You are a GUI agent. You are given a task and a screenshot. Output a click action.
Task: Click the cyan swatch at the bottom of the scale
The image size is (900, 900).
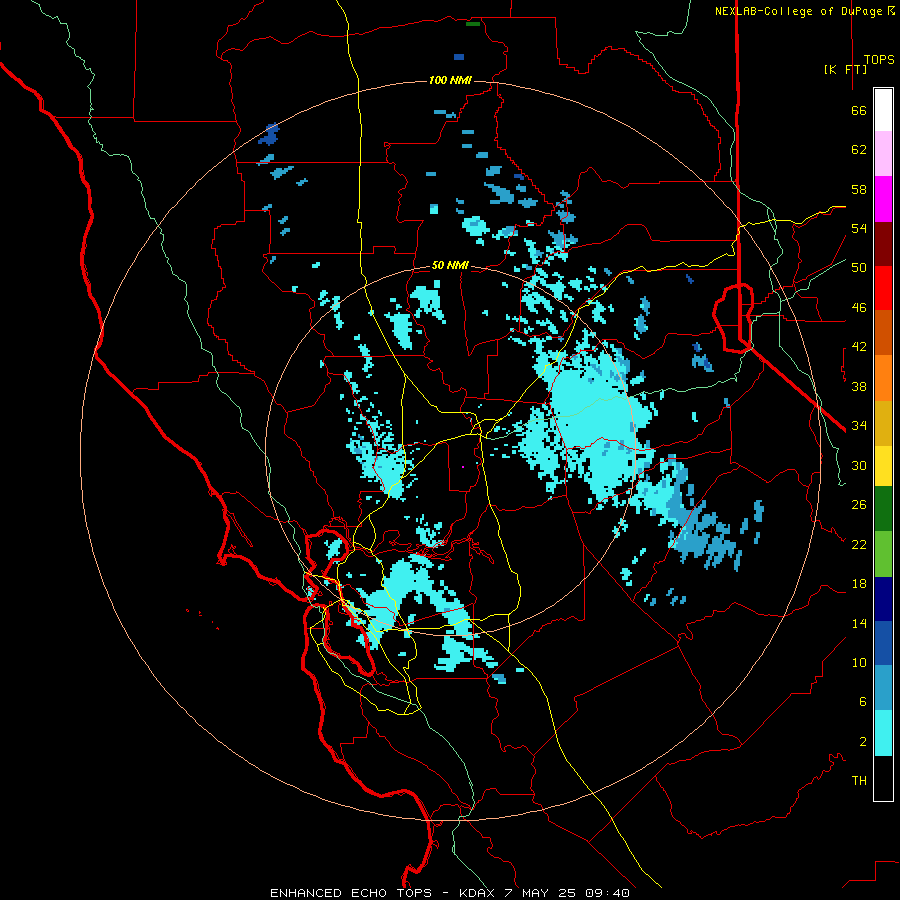(883, 733)
